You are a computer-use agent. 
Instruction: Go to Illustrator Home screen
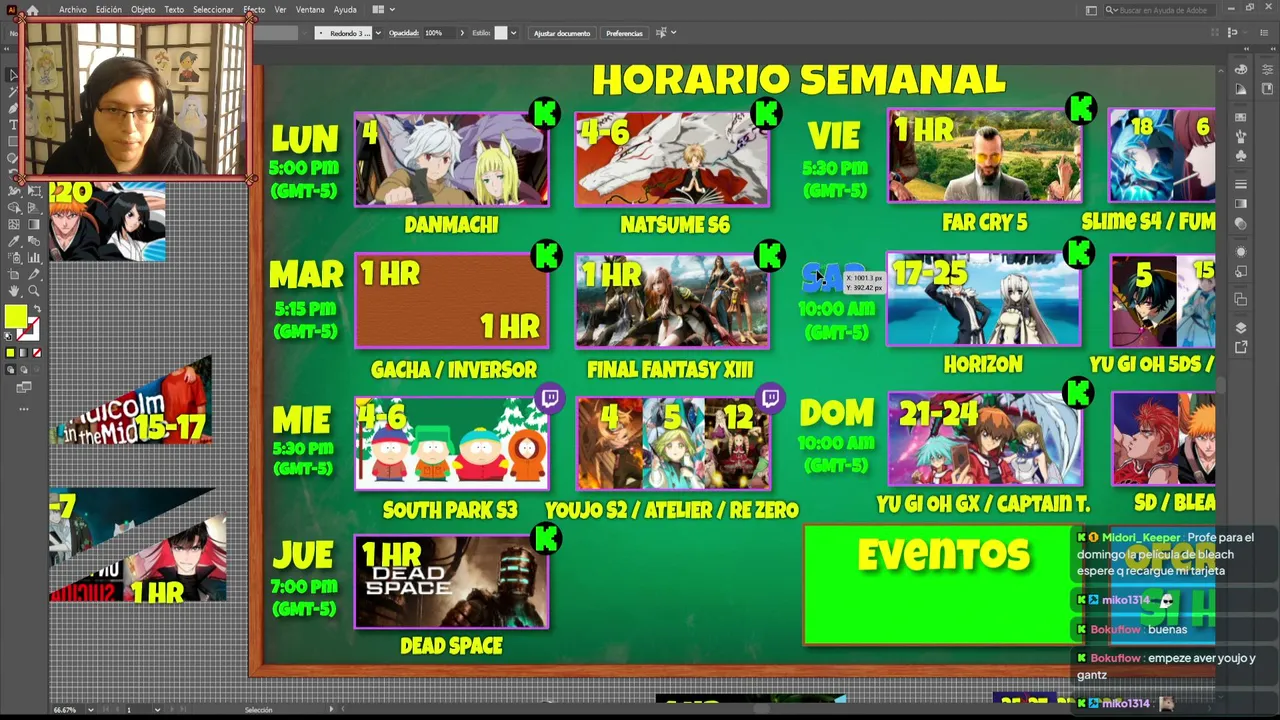(x=32, y=10)
